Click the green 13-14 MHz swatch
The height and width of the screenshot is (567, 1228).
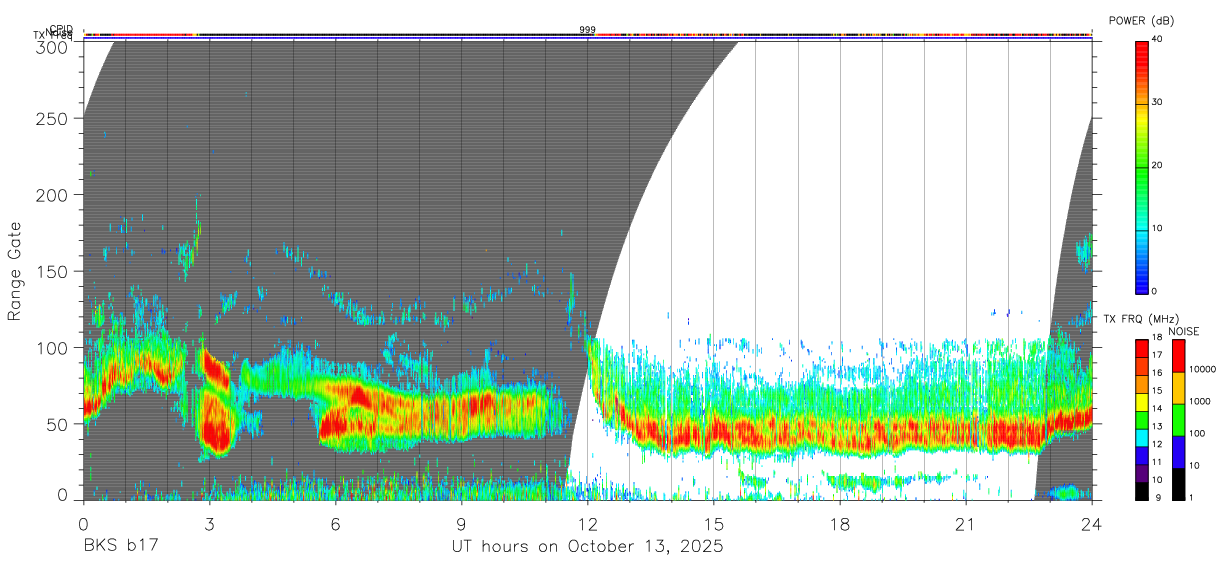tap(1141, 420)
